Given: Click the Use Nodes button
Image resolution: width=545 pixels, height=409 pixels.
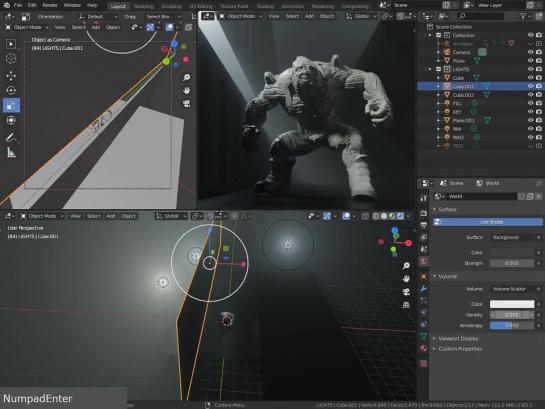Looking at the screenshot, I should (x=488, y=222).
